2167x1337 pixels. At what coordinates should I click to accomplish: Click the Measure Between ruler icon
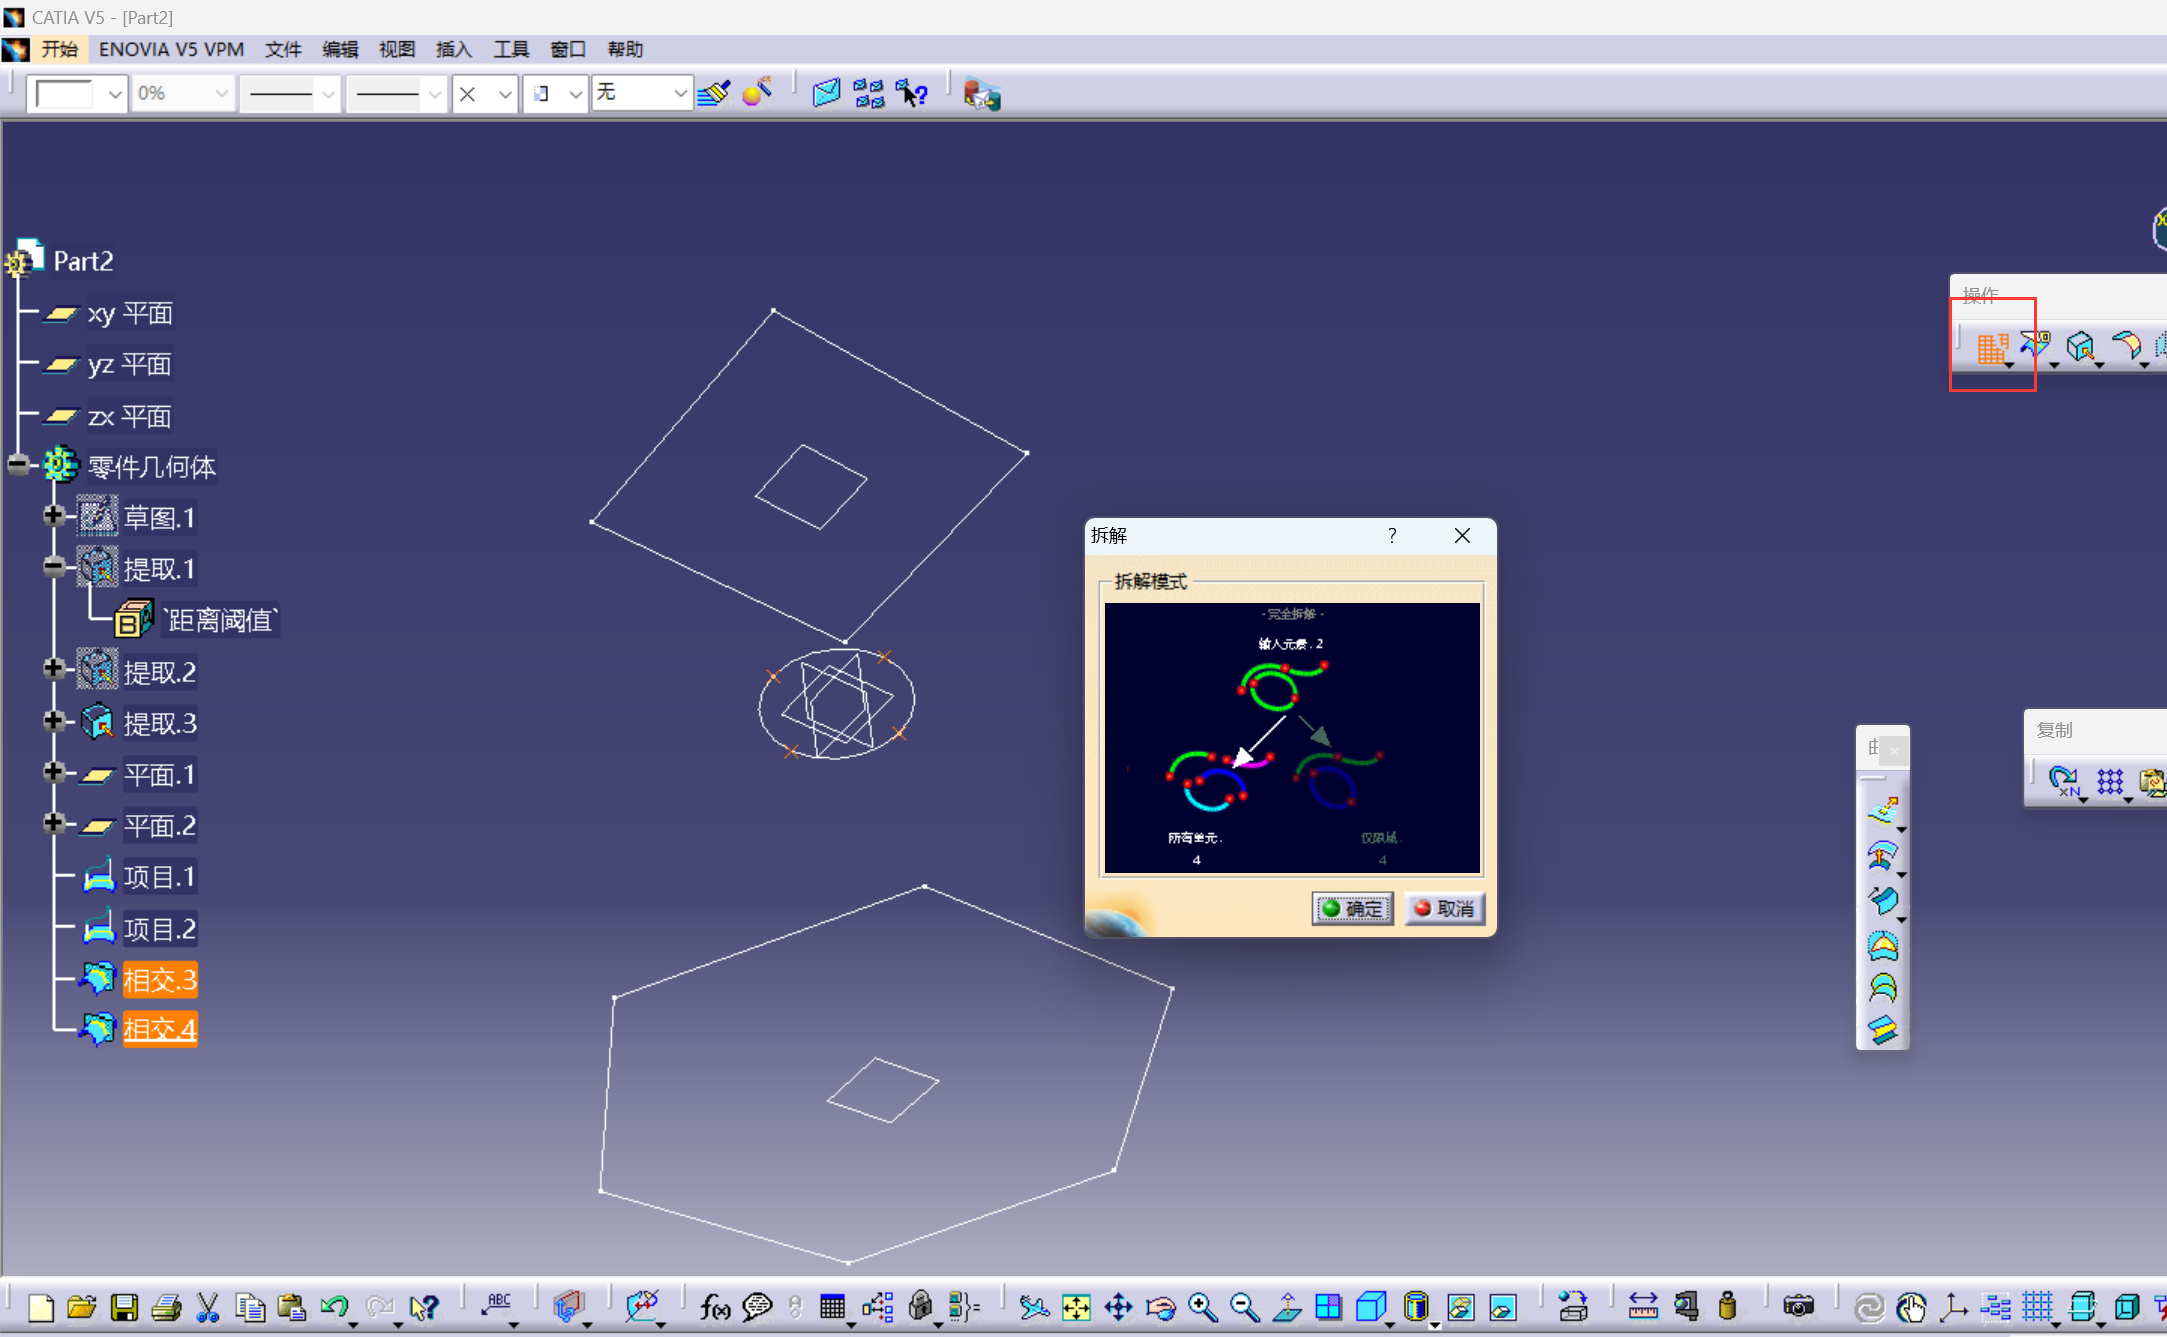(1643, 1307)
